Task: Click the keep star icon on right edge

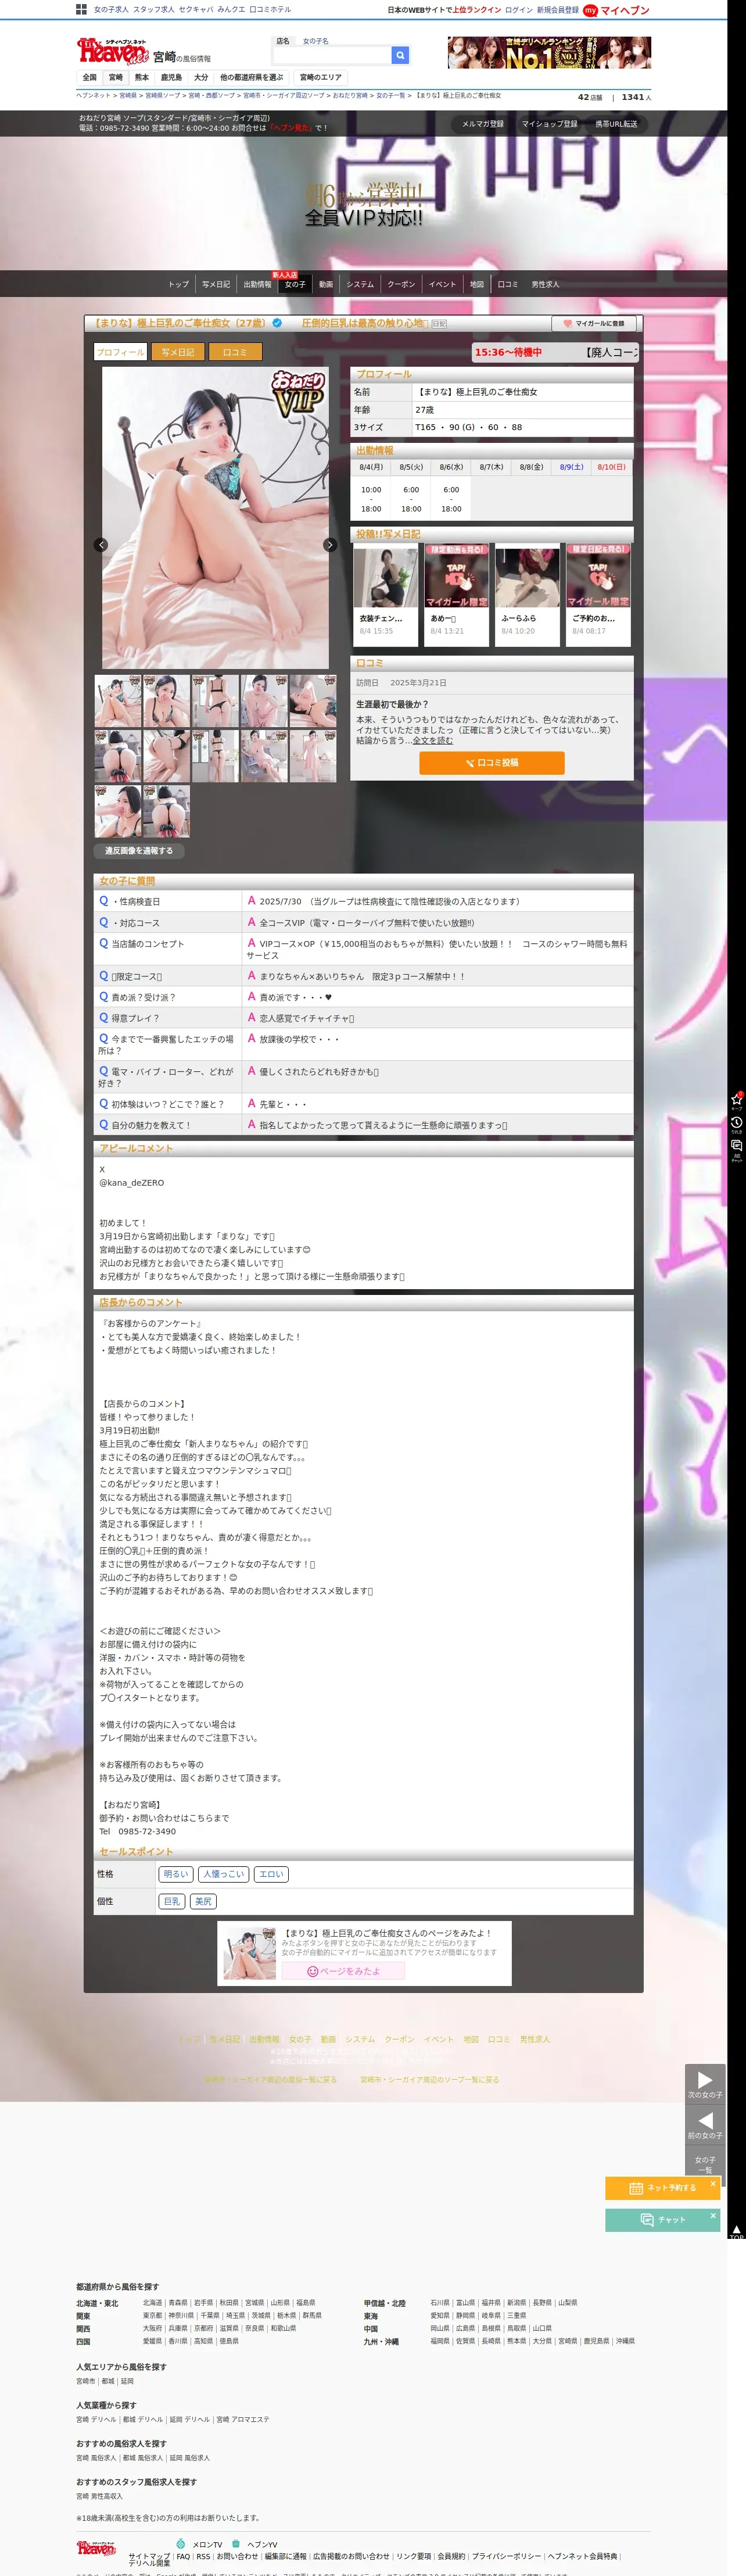Action: coord(737,1100)
